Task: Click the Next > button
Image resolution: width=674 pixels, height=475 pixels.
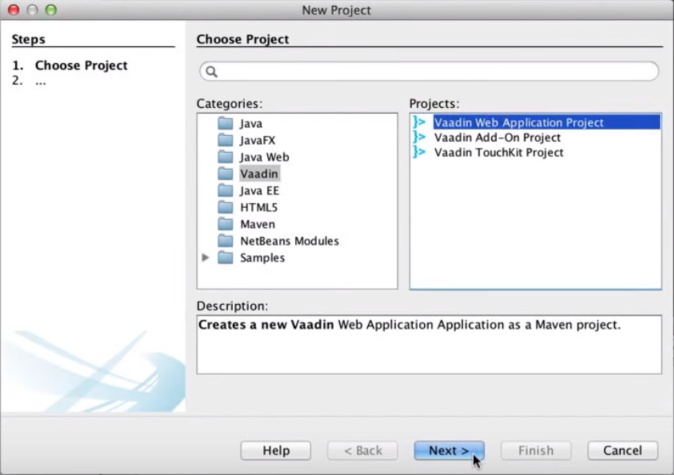Action: 449,450
